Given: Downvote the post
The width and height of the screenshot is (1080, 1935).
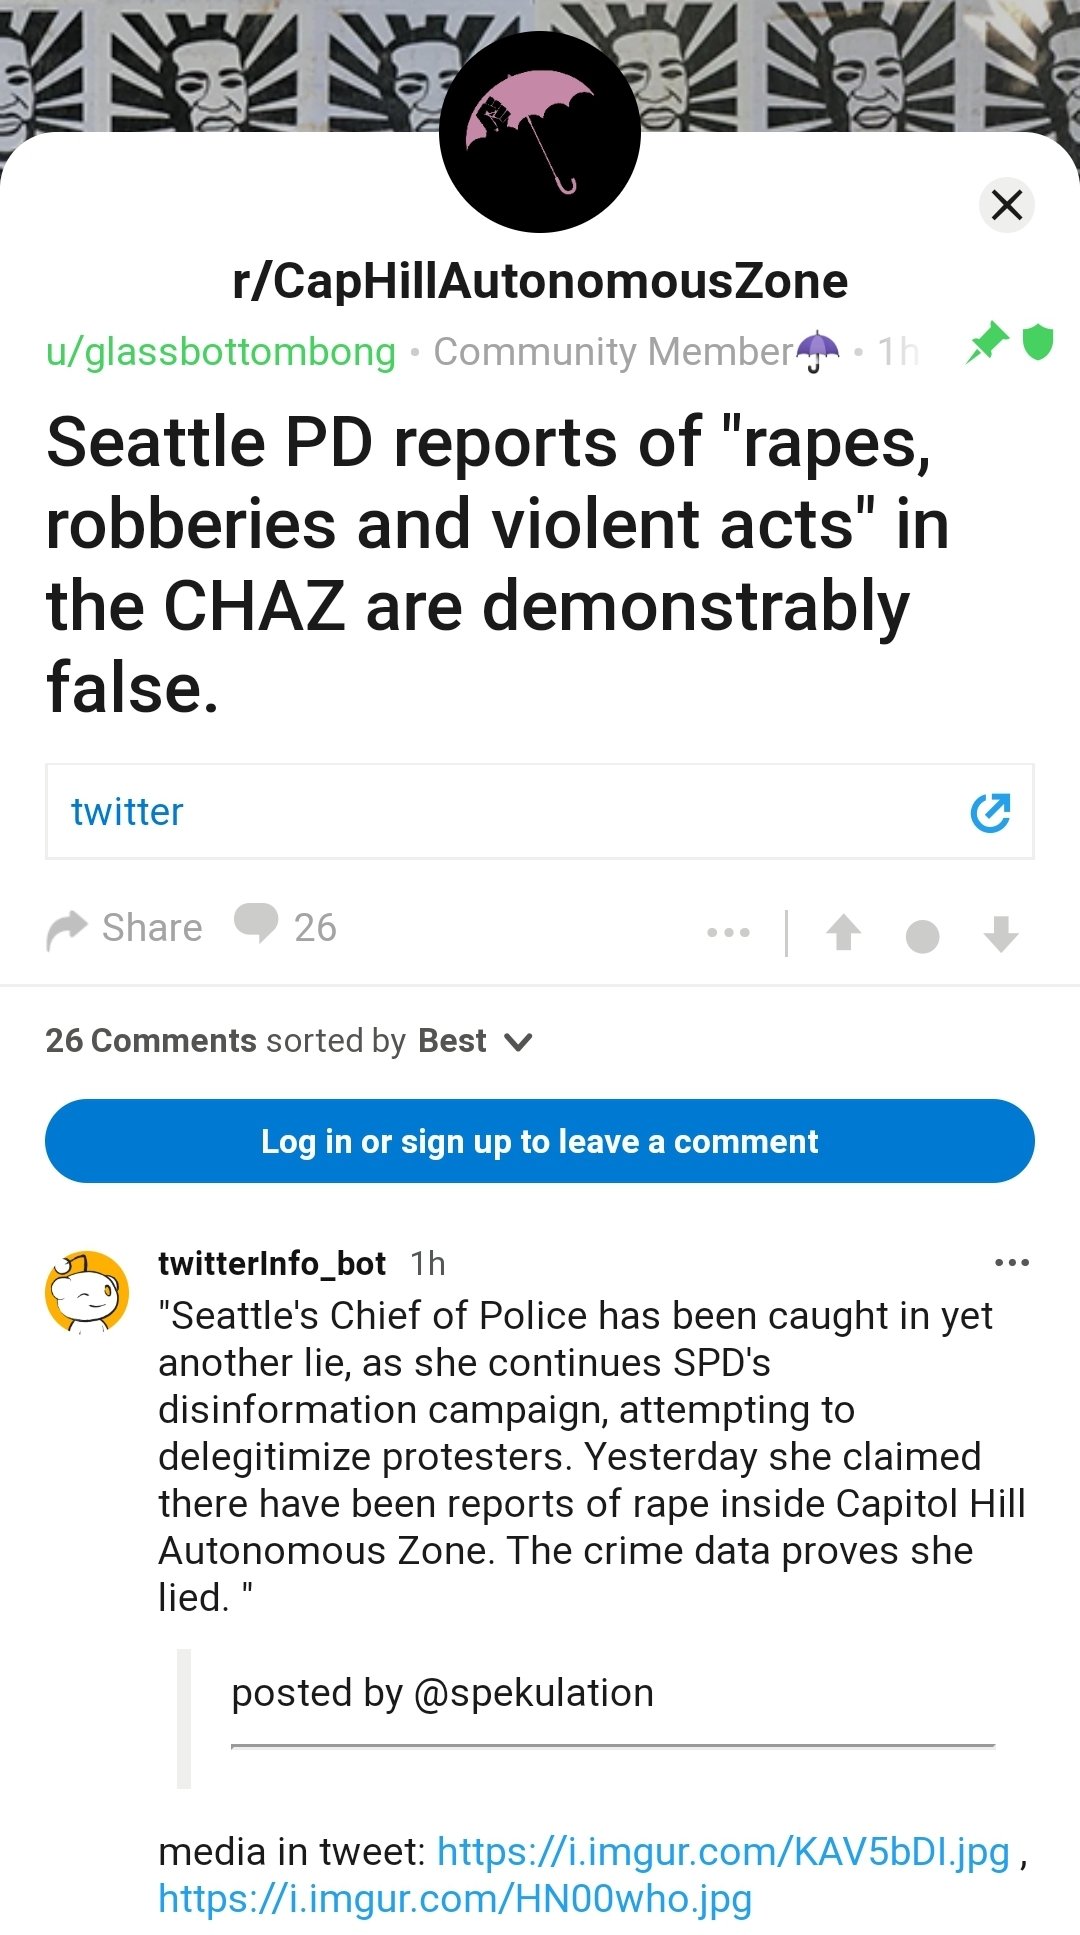Looking at the screenshot, I should [x=1000, y=934].
